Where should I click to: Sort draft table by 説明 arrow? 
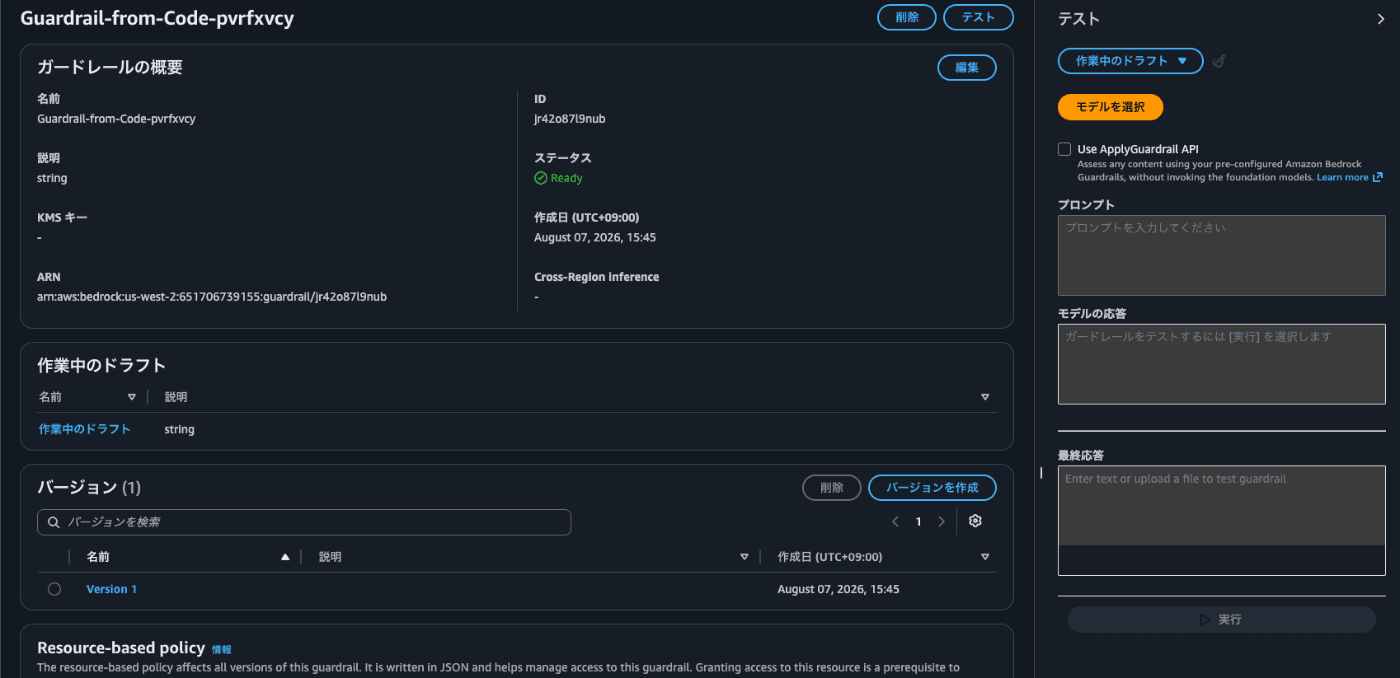985,397
